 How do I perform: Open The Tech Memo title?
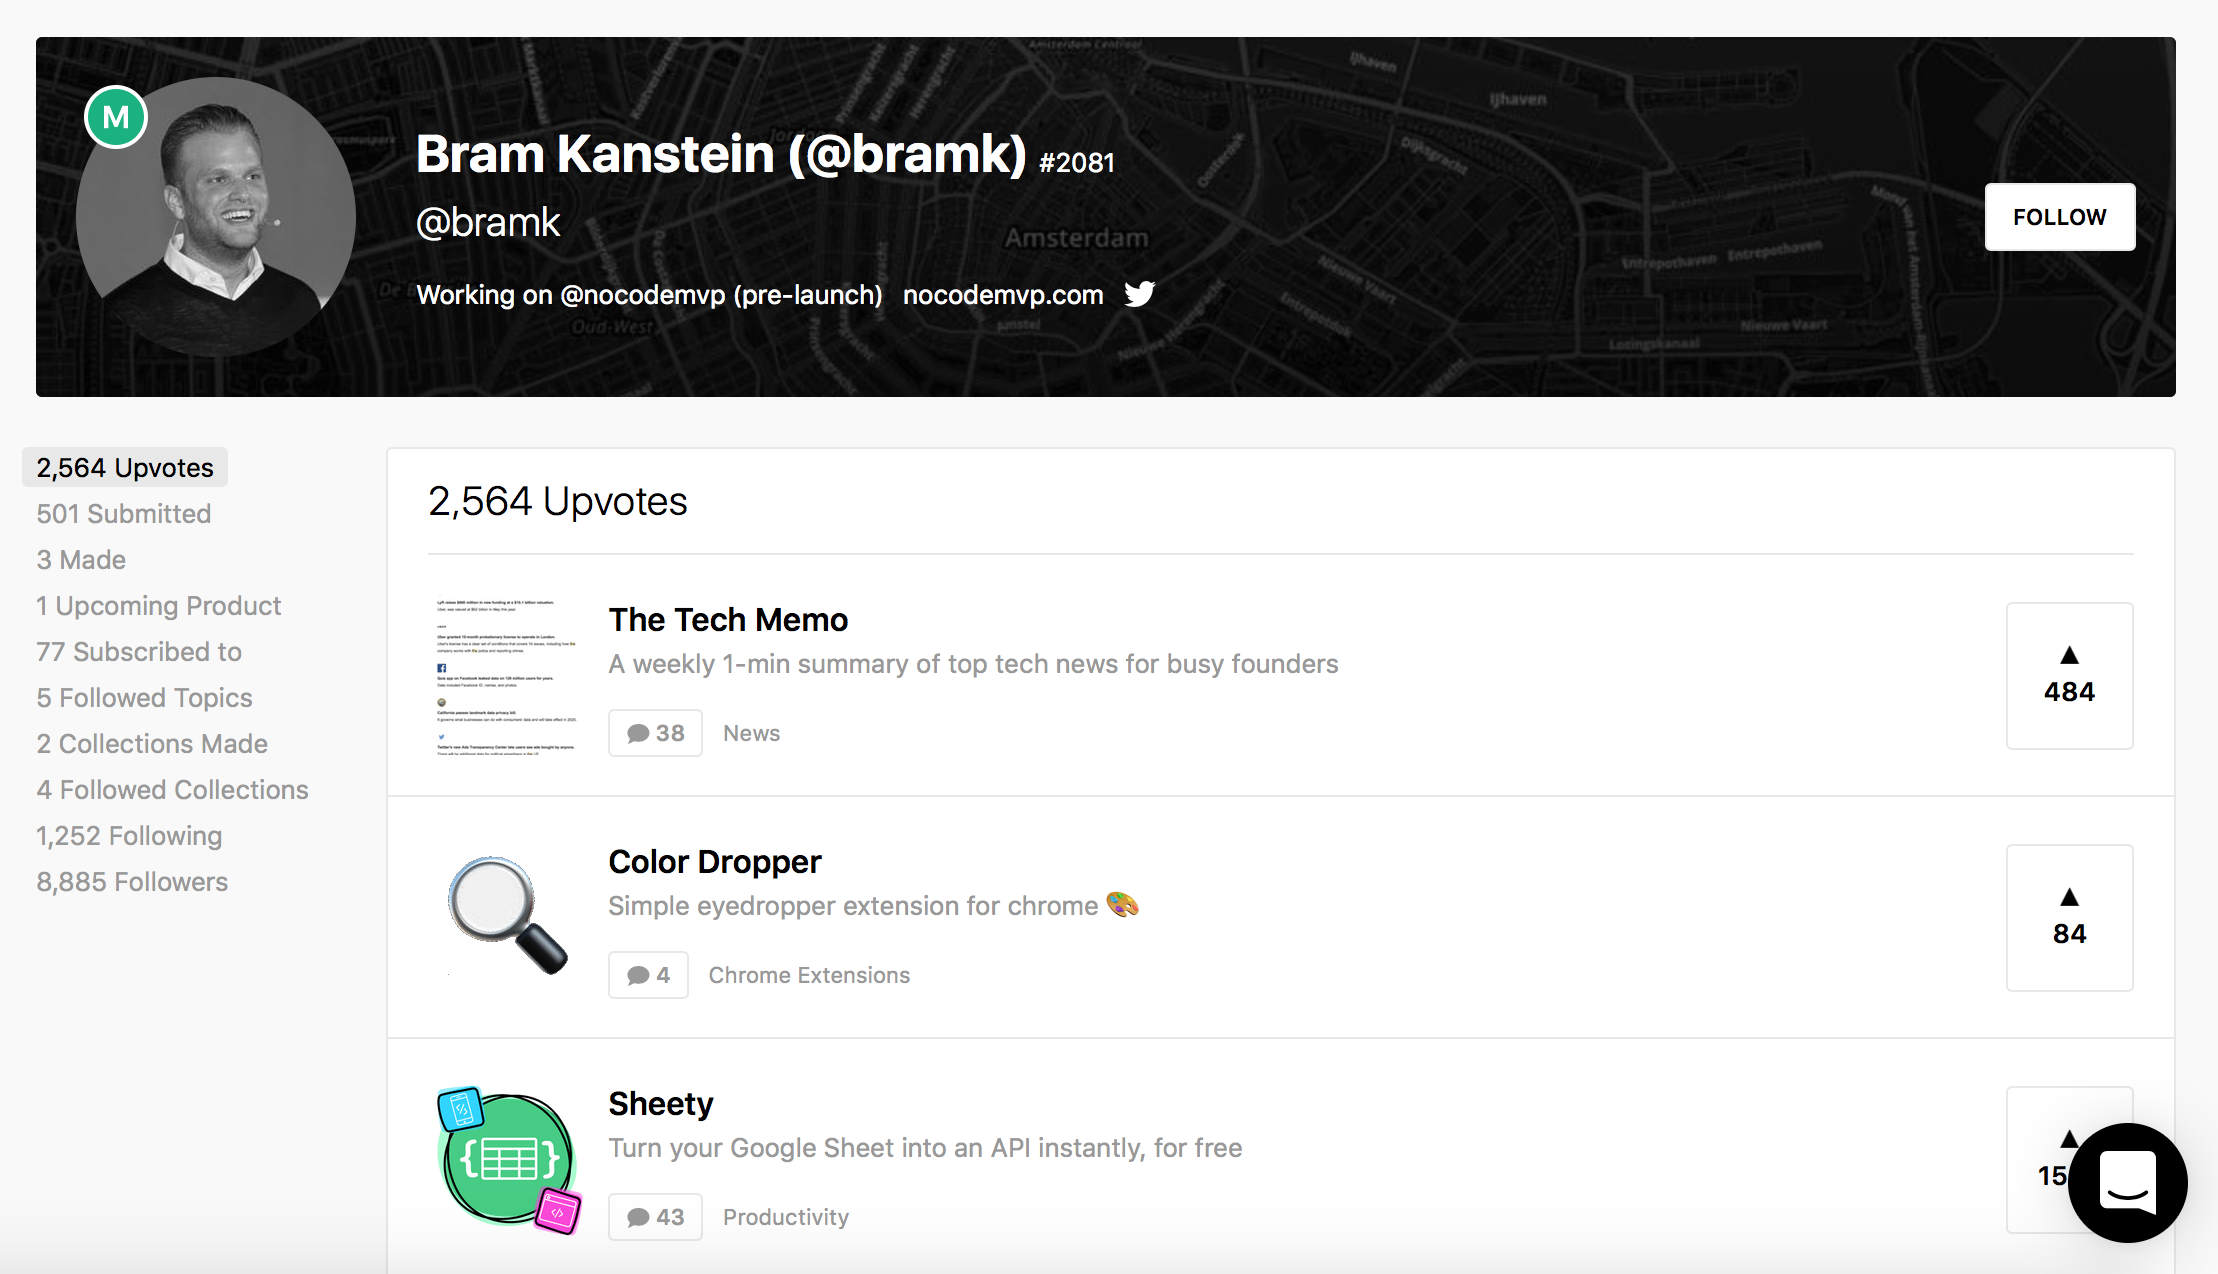click(728, 620)
